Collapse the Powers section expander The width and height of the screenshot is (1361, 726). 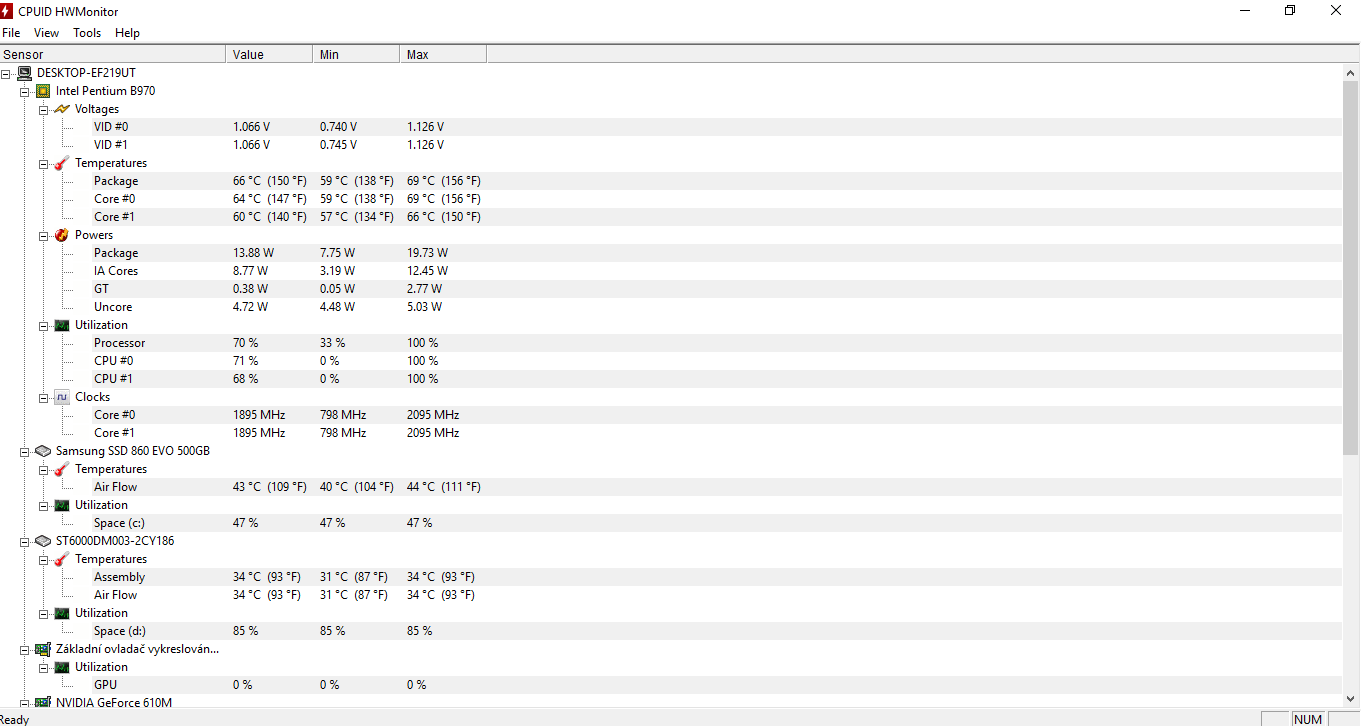point(44,235)
